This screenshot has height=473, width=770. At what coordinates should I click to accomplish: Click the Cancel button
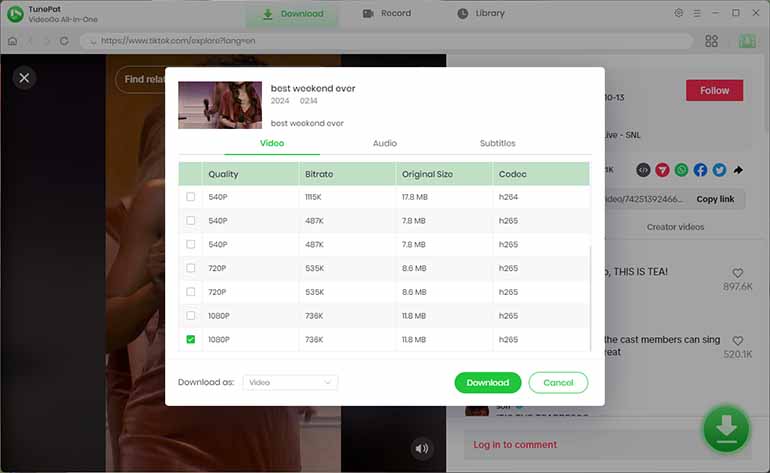558,382
